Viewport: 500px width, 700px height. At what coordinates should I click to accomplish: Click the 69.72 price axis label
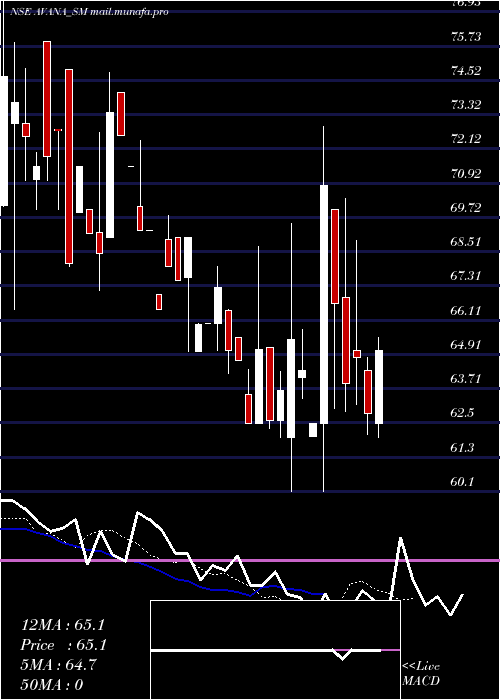[x=466, y=208]
